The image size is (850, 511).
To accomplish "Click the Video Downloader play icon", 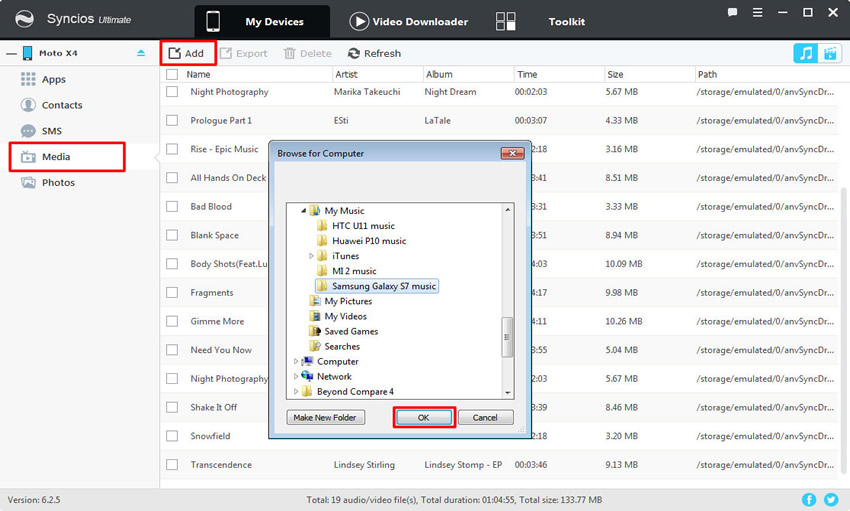I will click(358, 22).
